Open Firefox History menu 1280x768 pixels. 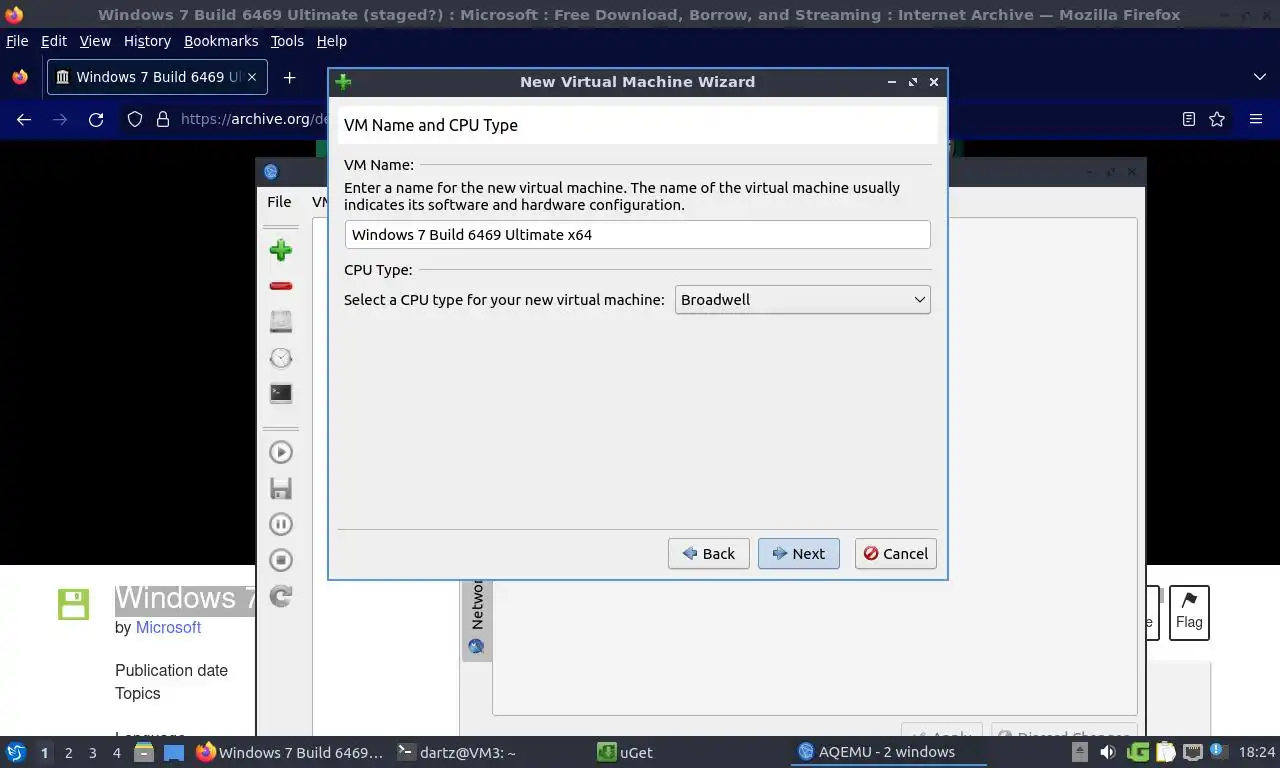coord(147,41)
